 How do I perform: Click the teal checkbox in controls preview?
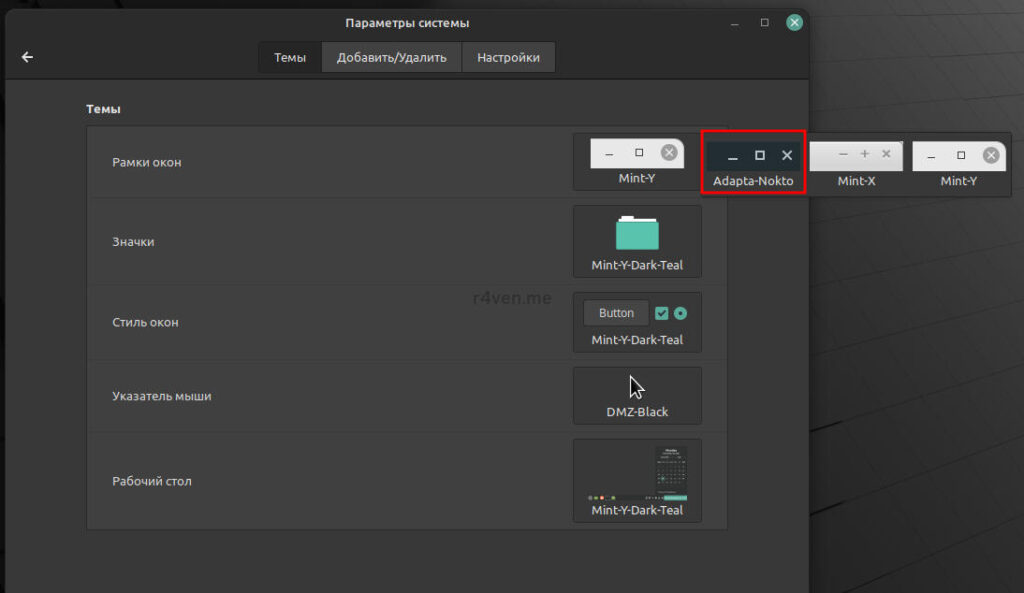[661, 313]
